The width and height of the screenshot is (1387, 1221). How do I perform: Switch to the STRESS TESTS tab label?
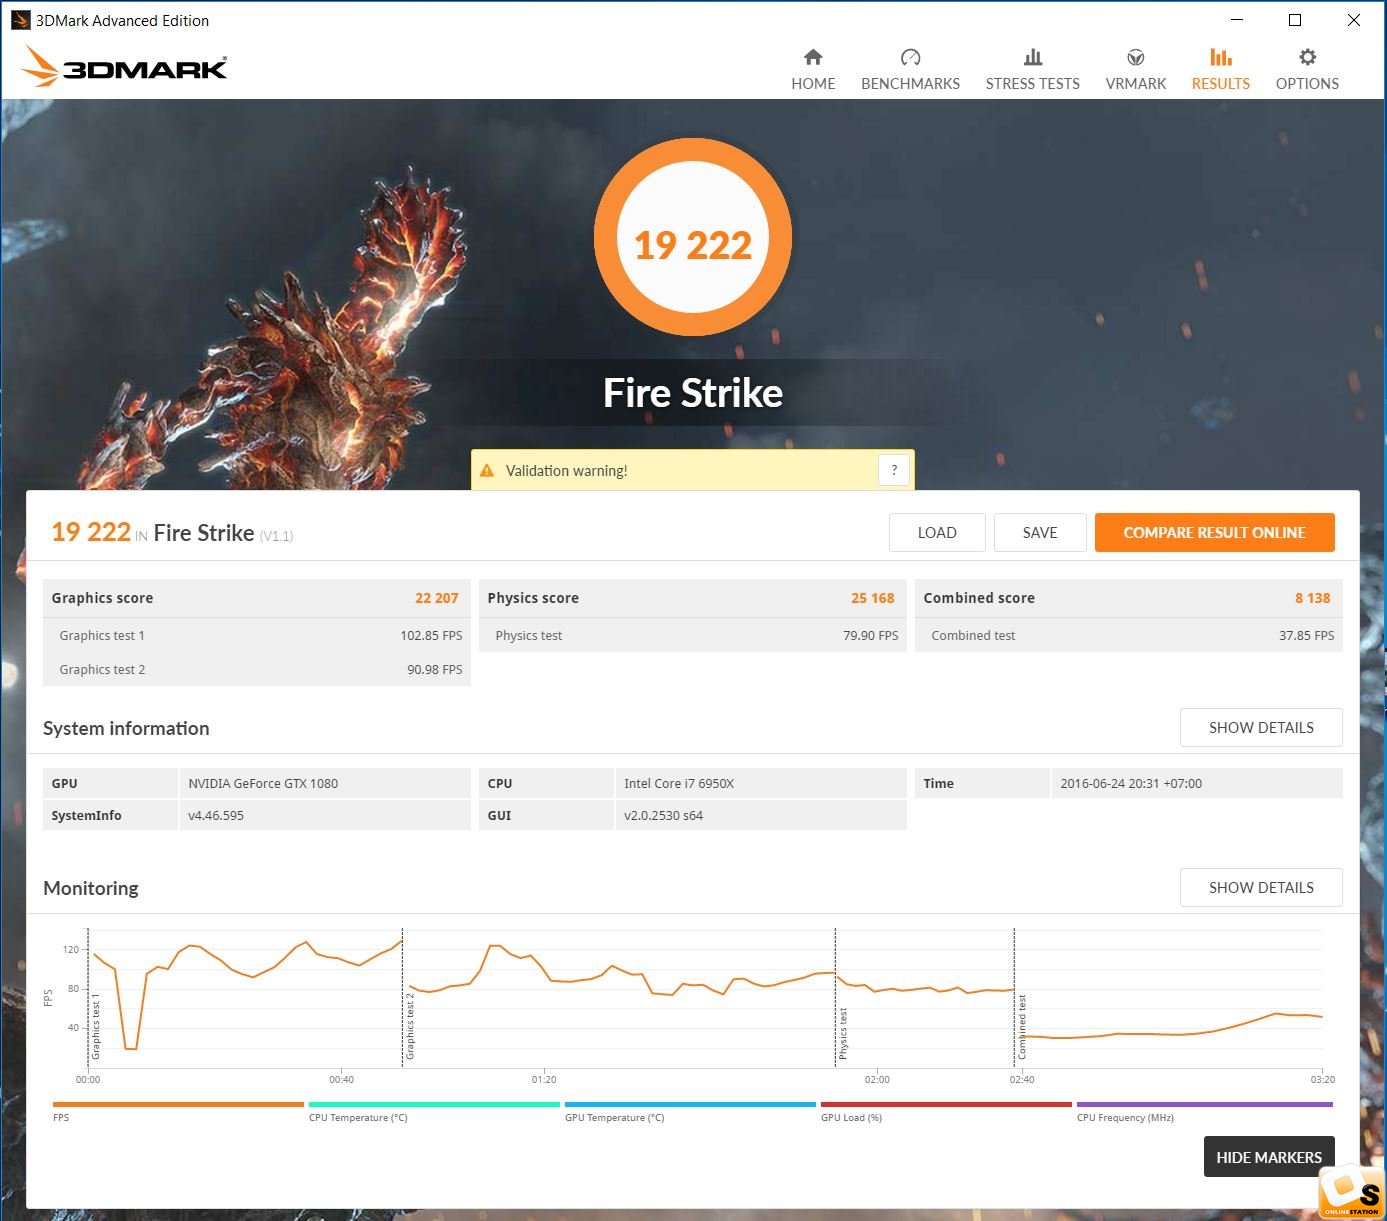pos(1033,84)
